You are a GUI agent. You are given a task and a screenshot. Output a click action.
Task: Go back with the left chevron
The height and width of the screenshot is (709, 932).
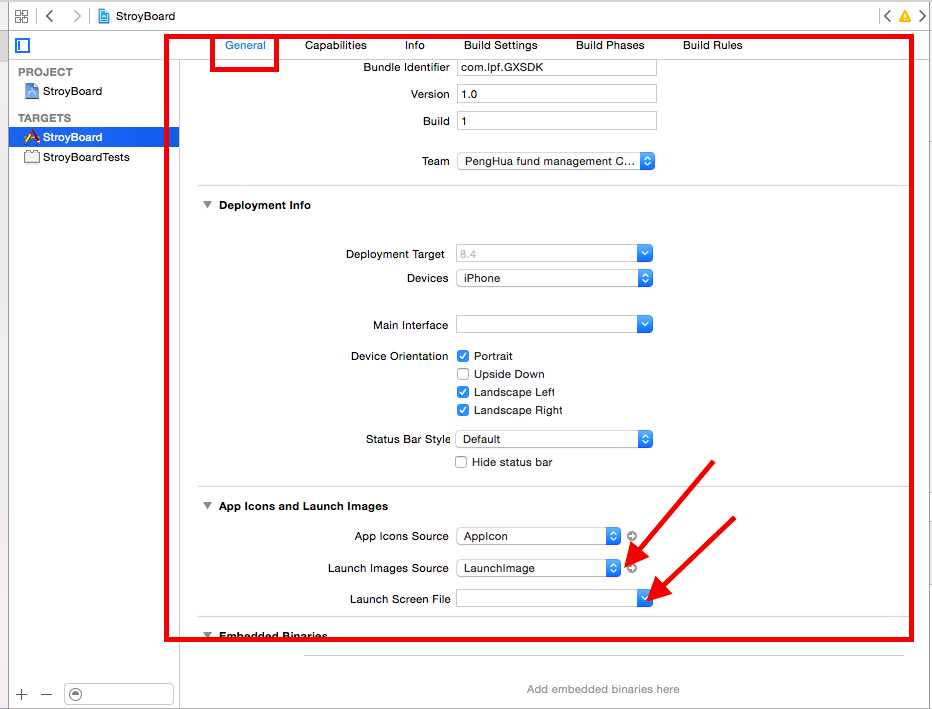tap(50, 16)
